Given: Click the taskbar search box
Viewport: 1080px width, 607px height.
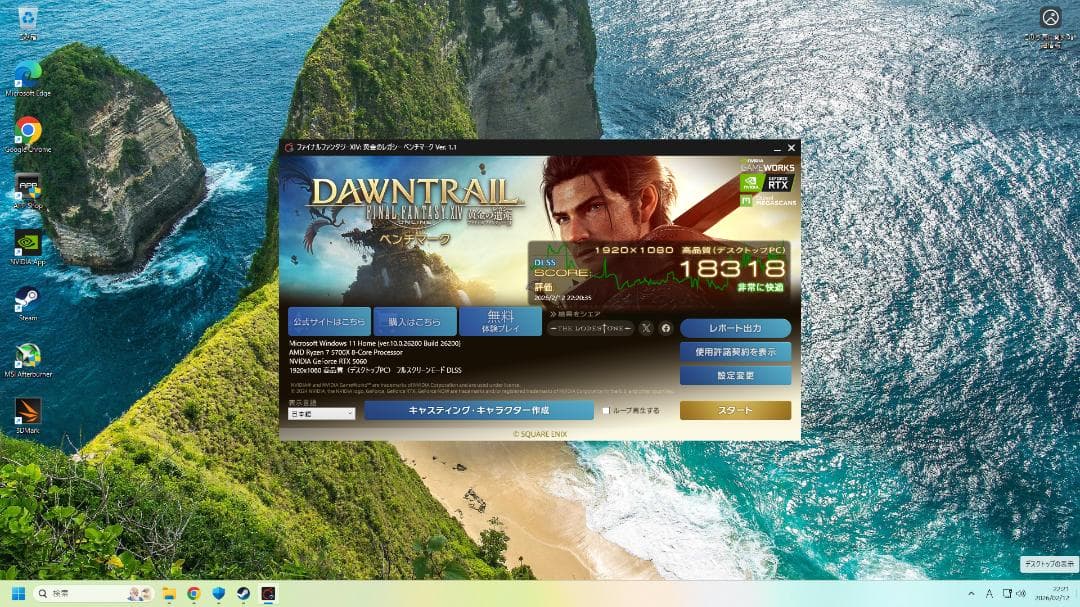Looking at the screenshot, I should point(95,593).
